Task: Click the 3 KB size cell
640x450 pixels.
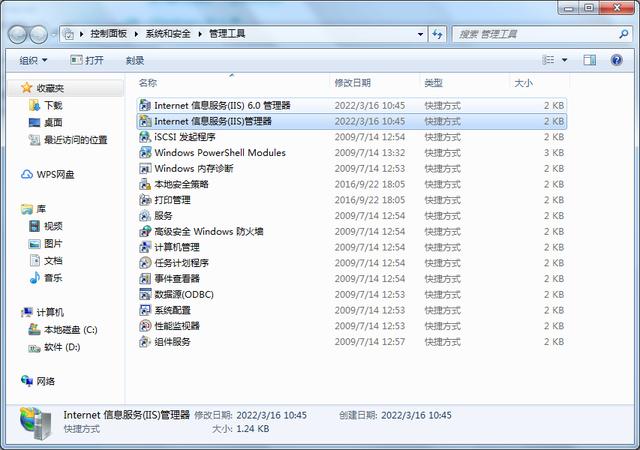Action: tap(554, 153)
